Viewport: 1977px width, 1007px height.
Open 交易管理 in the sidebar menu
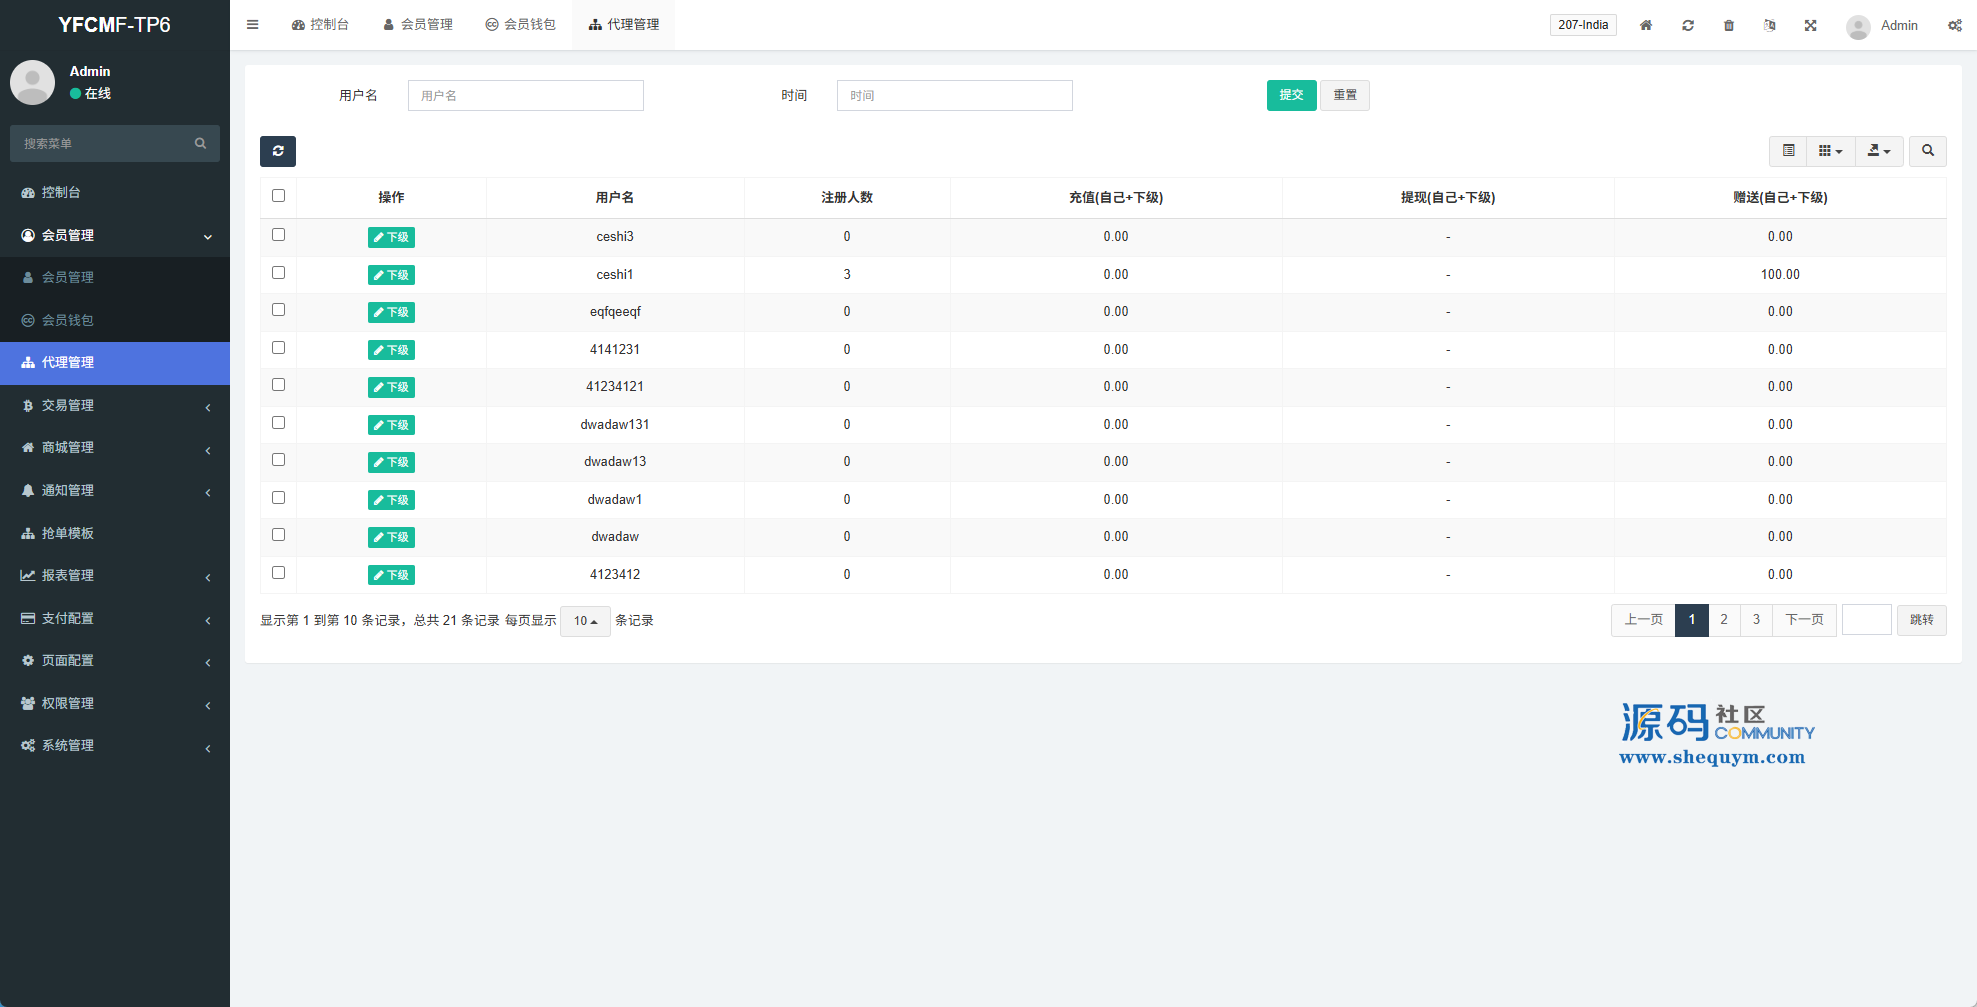point(115,405)
